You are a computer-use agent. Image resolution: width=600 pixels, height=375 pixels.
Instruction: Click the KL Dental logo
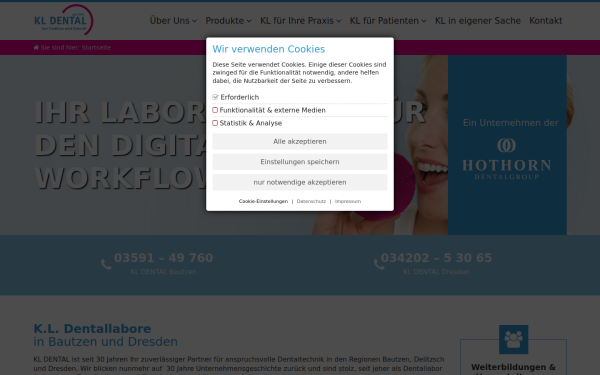(x=64, y=20)
